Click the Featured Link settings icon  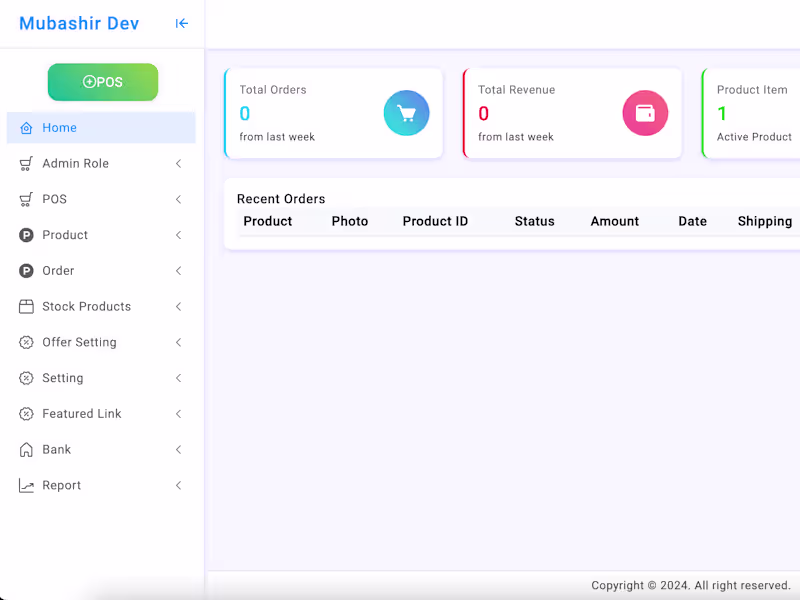[25, 413]
